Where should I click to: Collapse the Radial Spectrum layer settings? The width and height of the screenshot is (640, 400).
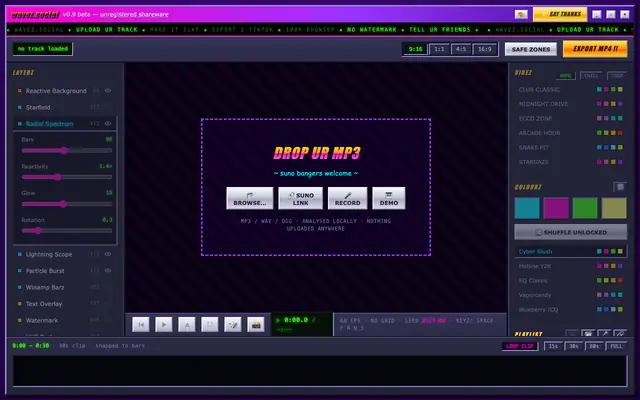(65, 123)
